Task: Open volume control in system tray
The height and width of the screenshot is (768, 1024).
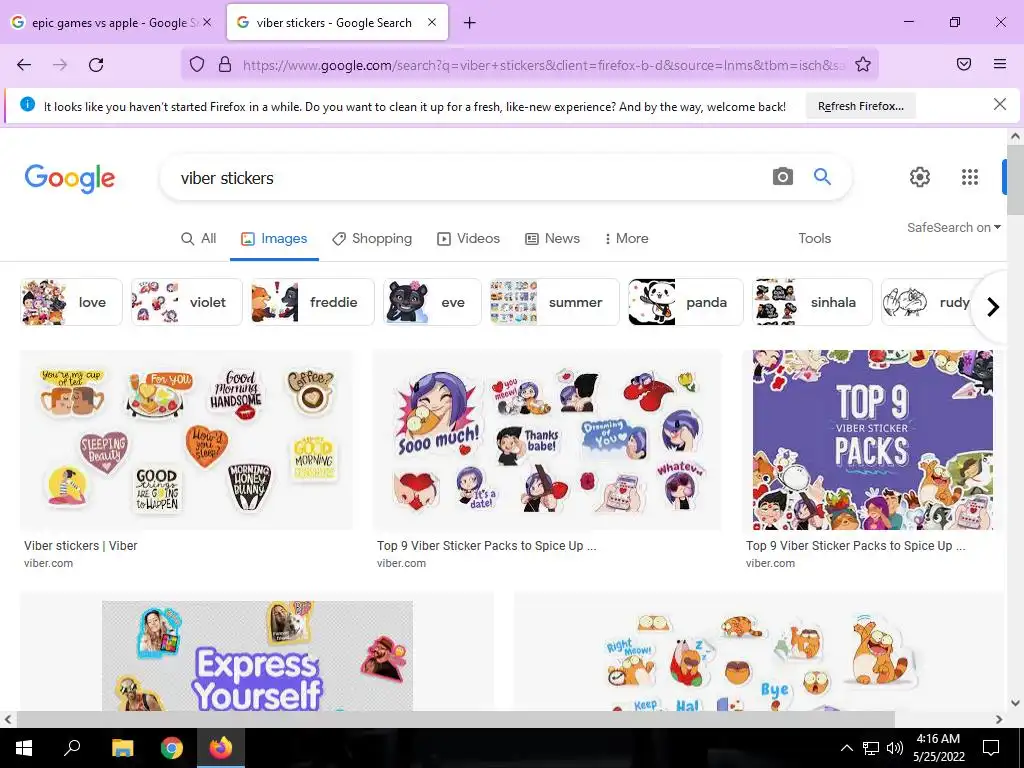Action: (895, 748)
